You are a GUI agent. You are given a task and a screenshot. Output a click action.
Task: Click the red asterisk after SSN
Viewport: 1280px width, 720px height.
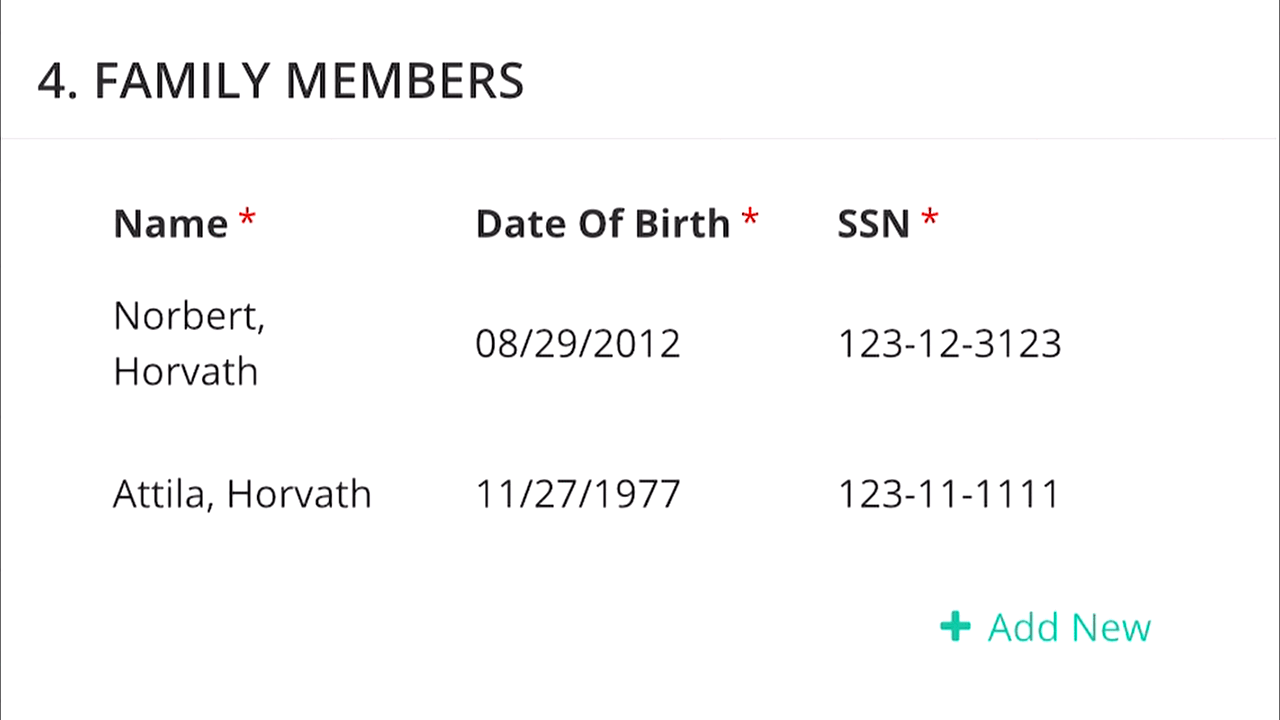click(x=930, y=219)
